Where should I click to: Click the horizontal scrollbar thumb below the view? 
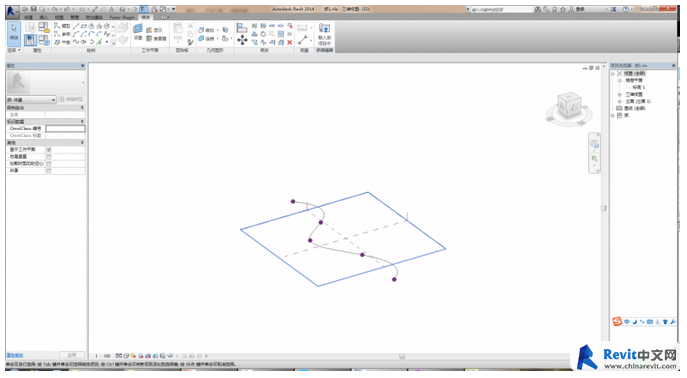402,356
